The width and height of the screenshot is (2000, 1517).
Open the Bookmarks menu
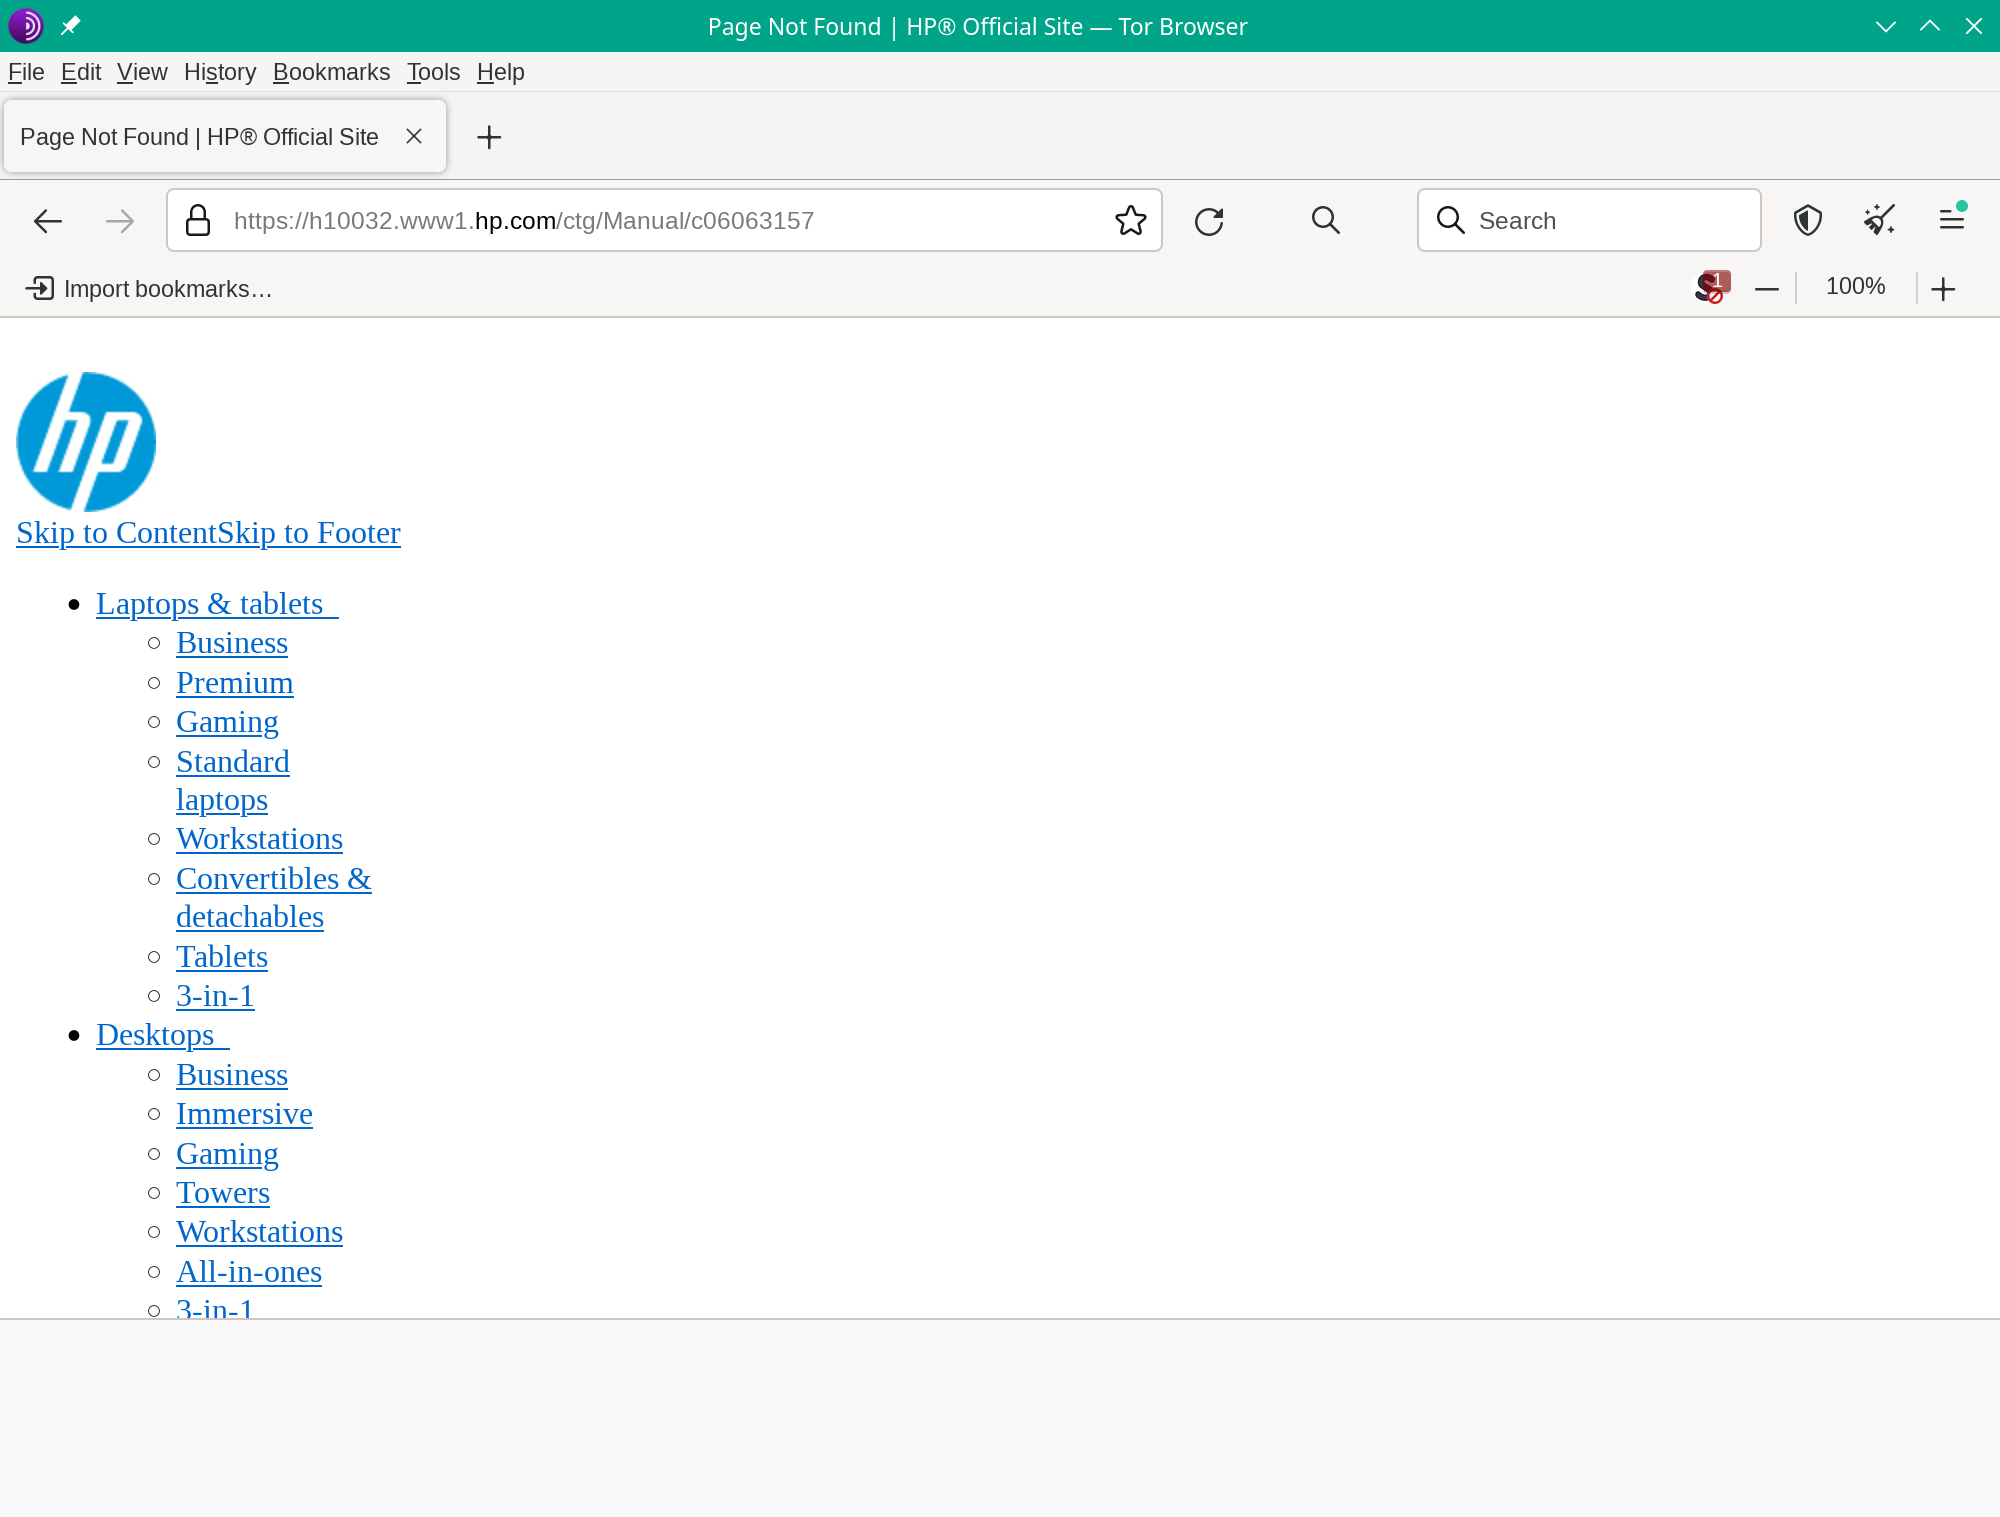tap(331, 72)
